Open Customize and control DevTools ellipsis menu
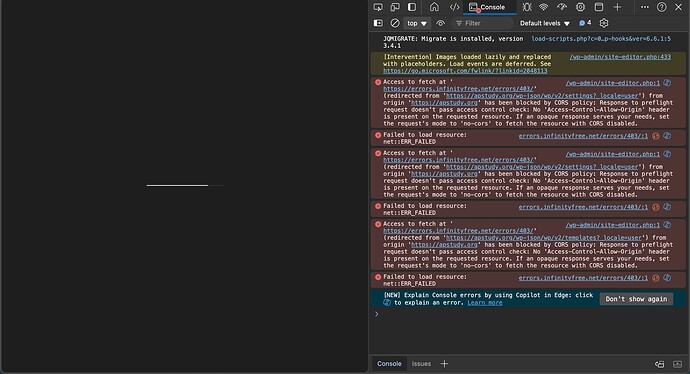 click(x=645, y=7)
